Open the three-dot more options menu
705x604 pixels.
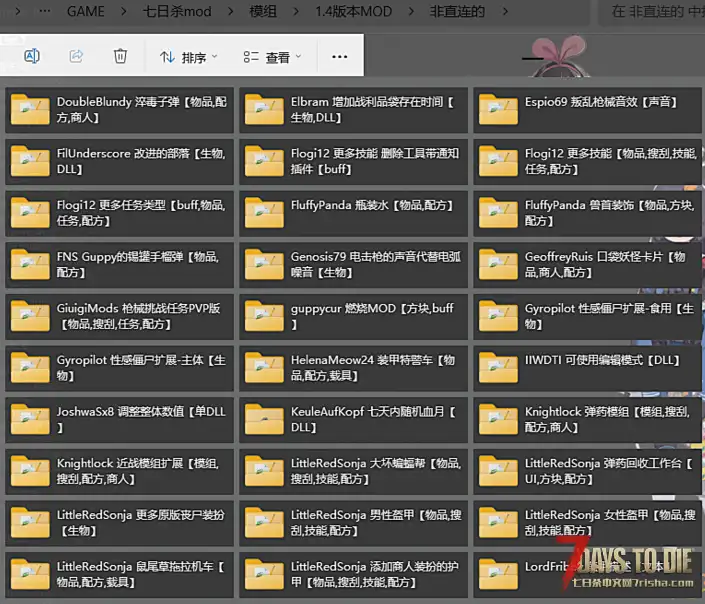(x=339, y=57)
